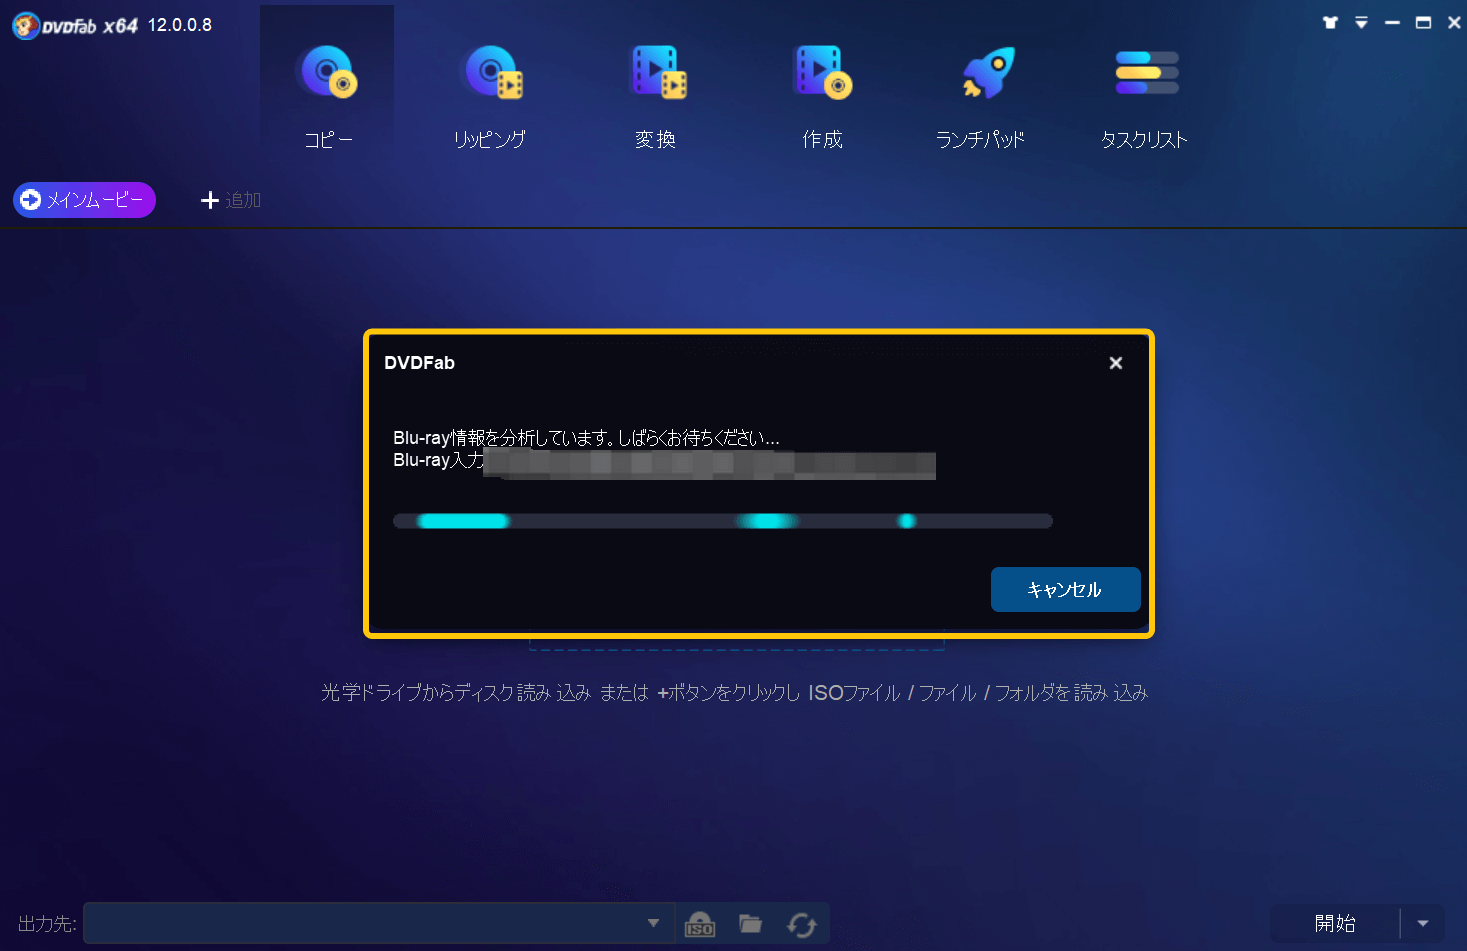
Task: Click the refresh arrows icon near output
Action: coord(802,924)
